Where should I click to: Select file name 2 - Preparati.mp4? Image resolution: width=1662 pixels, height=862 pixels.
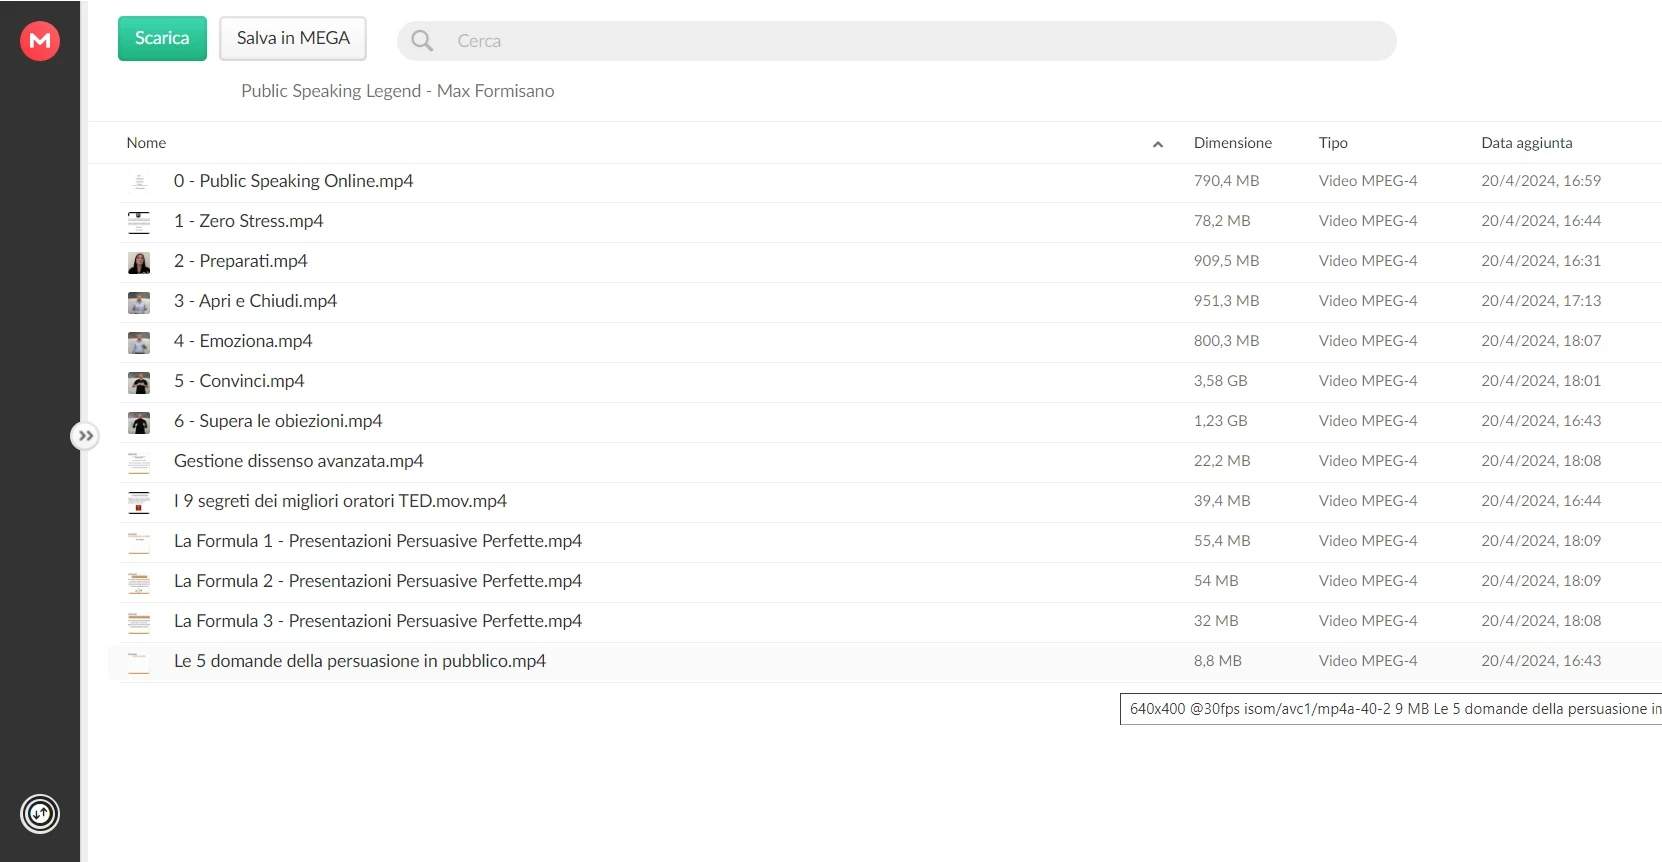click(240, 261)
